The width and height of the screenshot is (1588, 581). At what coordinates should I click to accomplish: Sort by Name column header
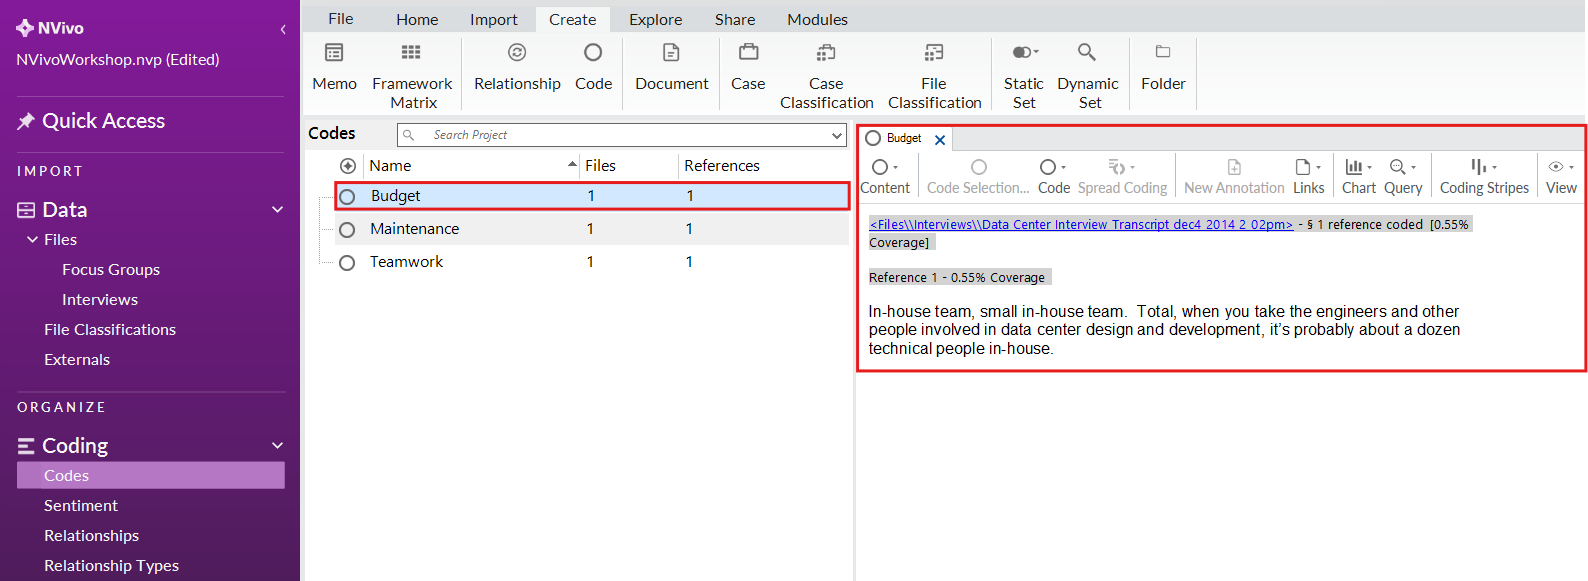click(390, 166)
